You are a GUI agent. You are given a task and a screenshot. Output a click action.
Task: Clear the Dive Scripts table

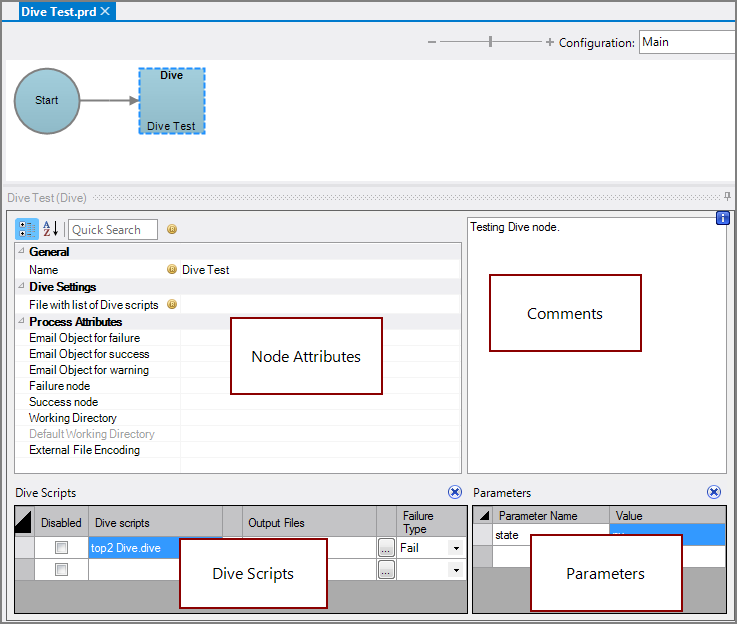pos(455,492)
